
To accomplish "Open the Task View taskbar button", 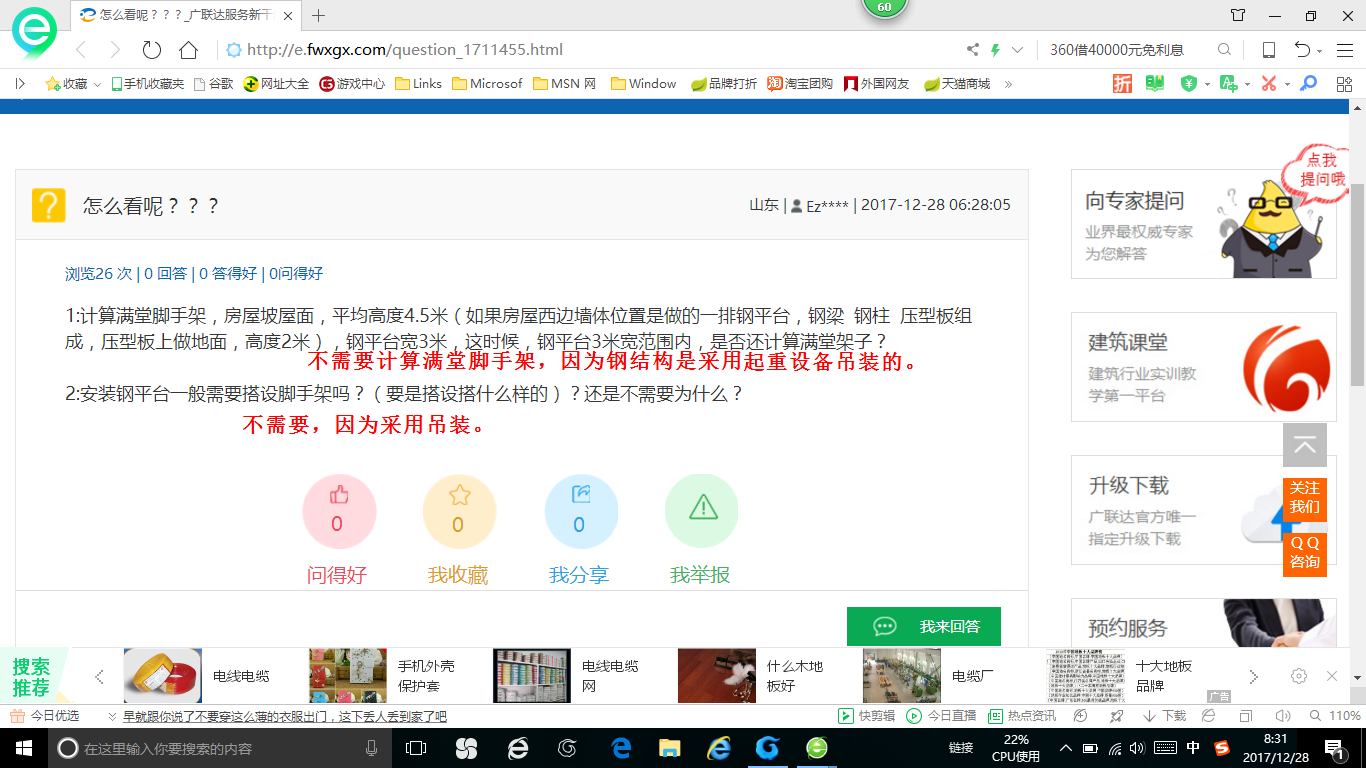I will click(416, 748).
